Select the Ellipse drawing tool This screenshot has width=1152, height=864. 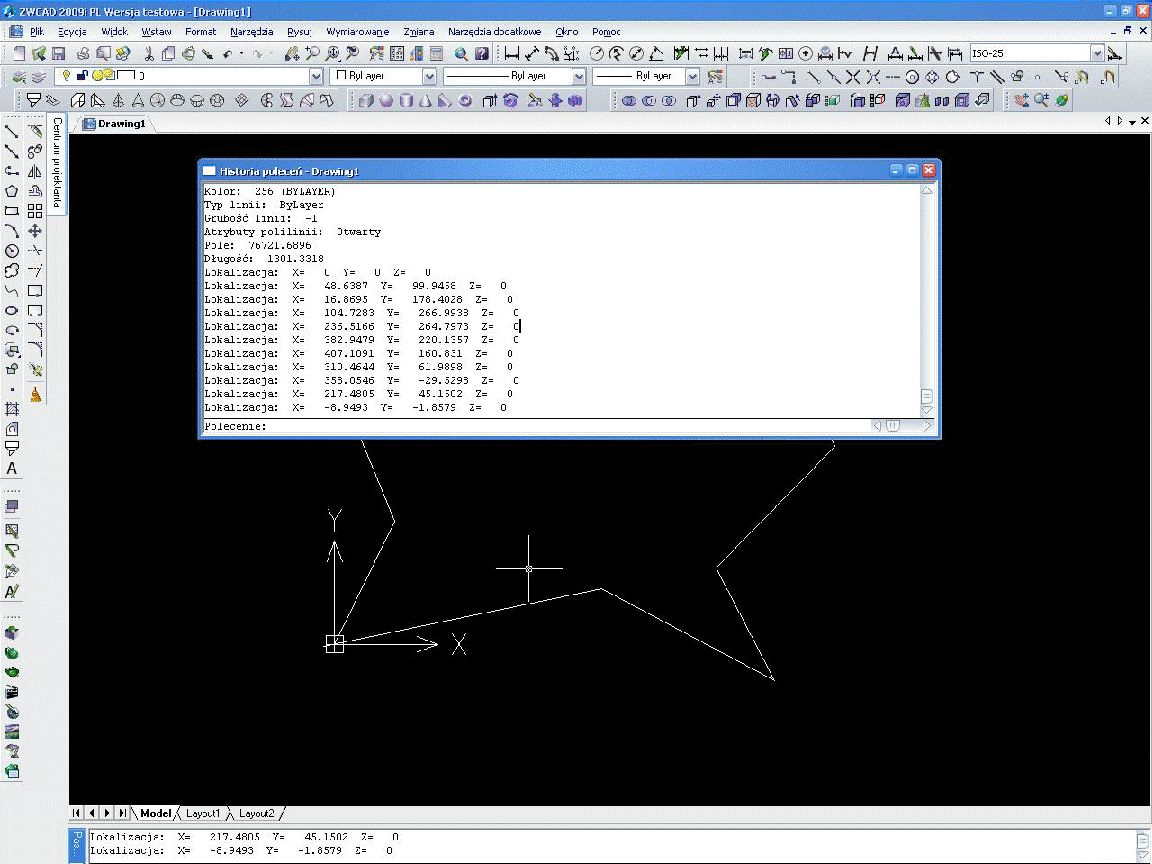click(12, 310)
